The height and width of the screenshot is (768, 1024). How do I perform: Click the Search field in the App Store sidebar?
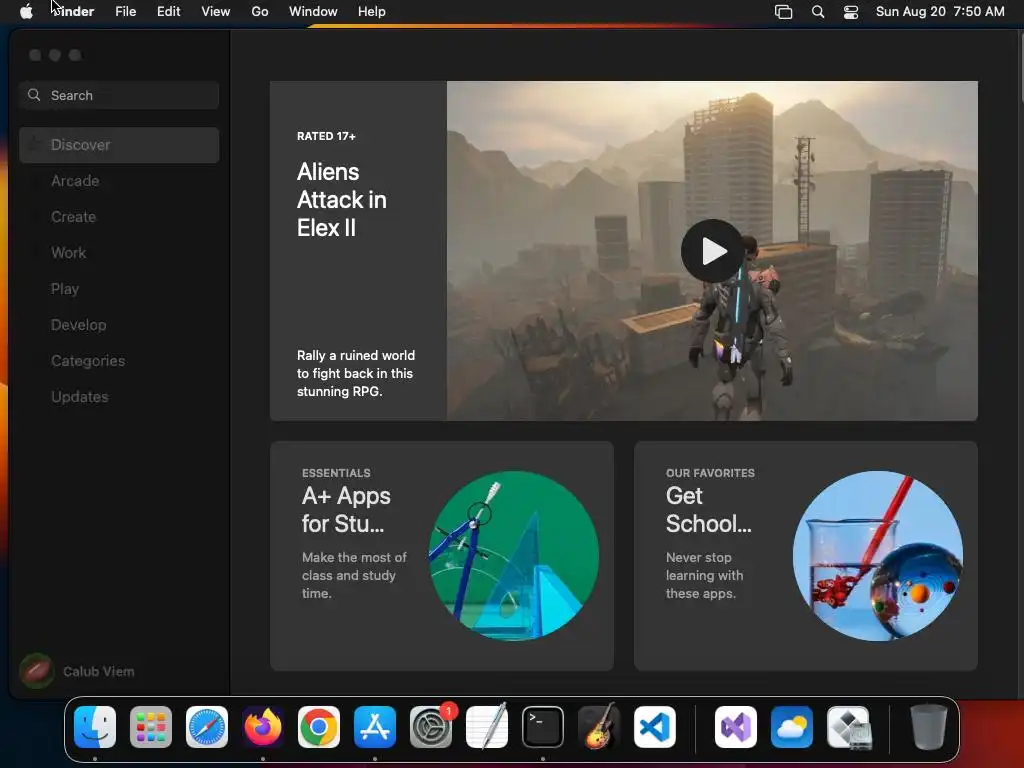pos(119,95)
